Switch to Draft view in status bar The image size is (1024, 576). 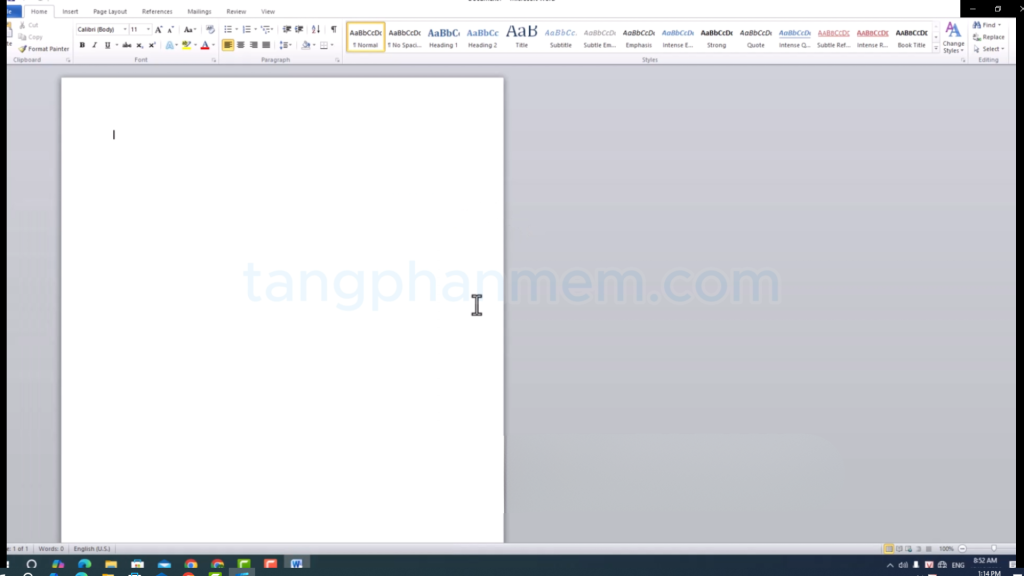929,549
